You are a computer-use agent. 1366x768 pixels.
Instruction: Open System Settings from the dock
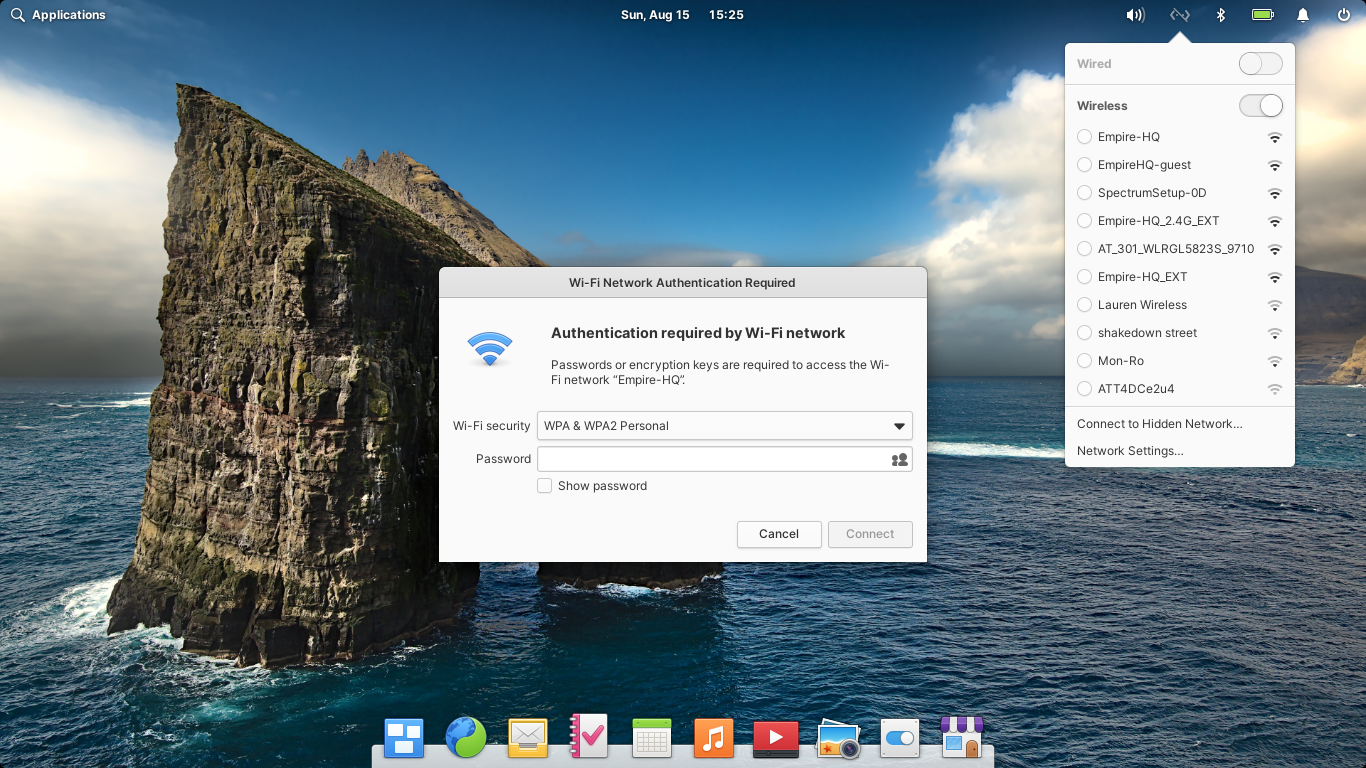(900, 738)
